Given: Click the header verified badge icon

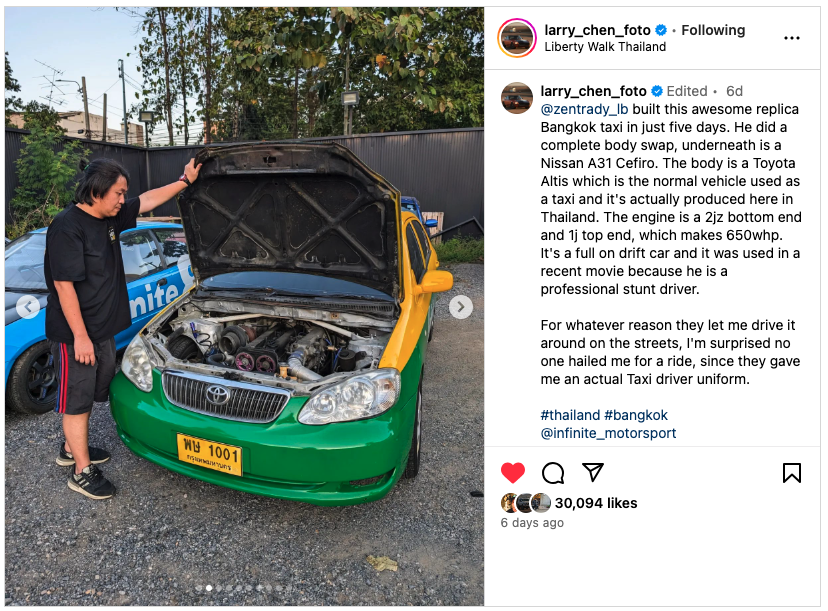Looking at the screenshot, I should point(661,30).
